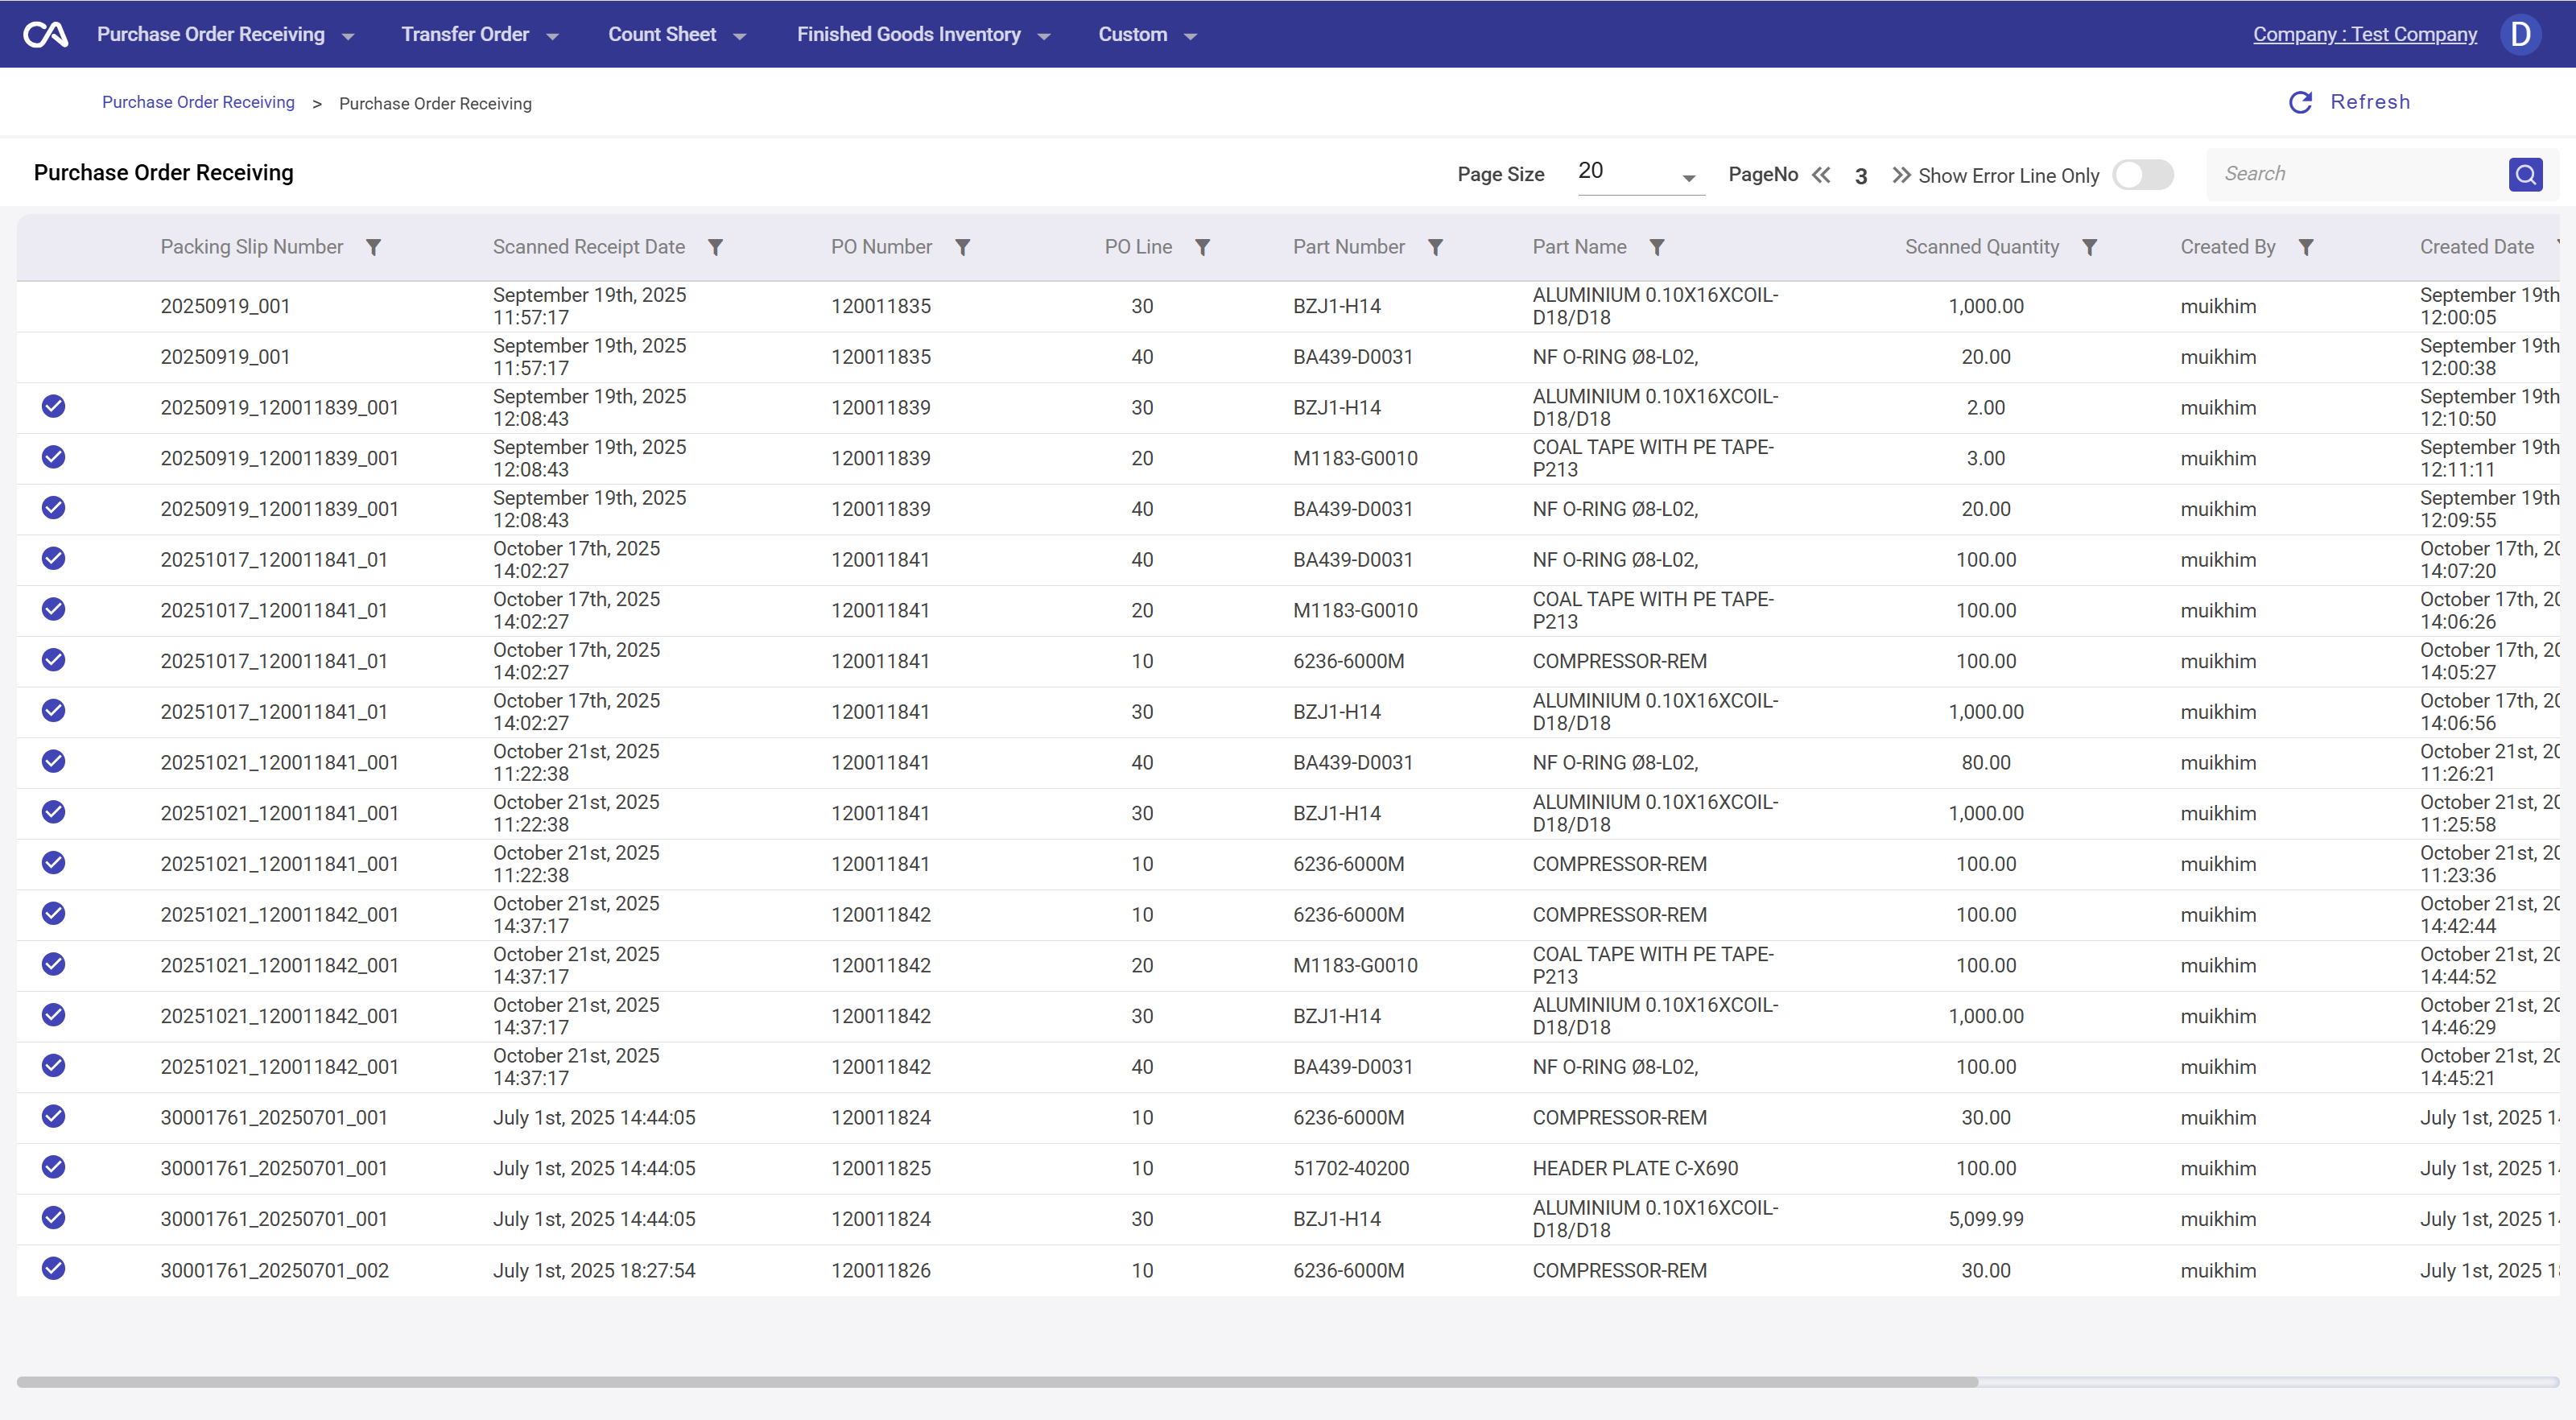2576x1420 pixels.
Task: Toggle Show Error Line Only switch
Action: 2143,175
